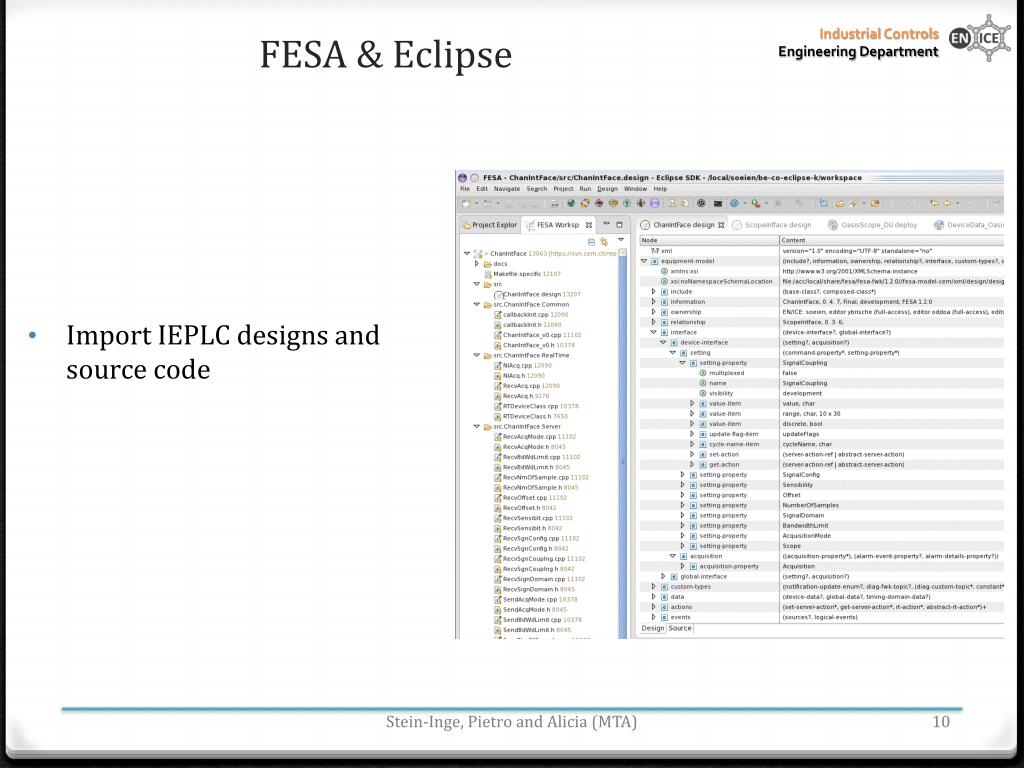Click the 'NumberOfSamples' content cell
Viewport: 1024px width, 768px height.
pyautogui.click(x=810, y=505)
